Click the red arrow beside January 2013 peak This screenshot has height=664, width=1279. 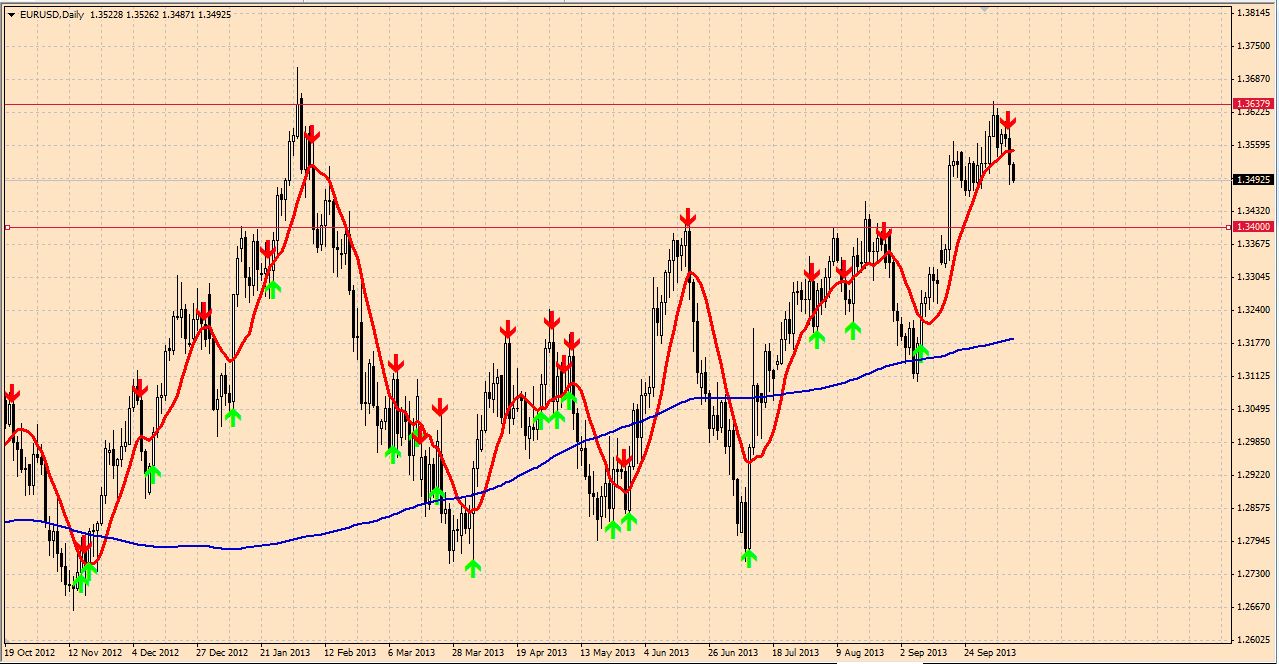312,134
